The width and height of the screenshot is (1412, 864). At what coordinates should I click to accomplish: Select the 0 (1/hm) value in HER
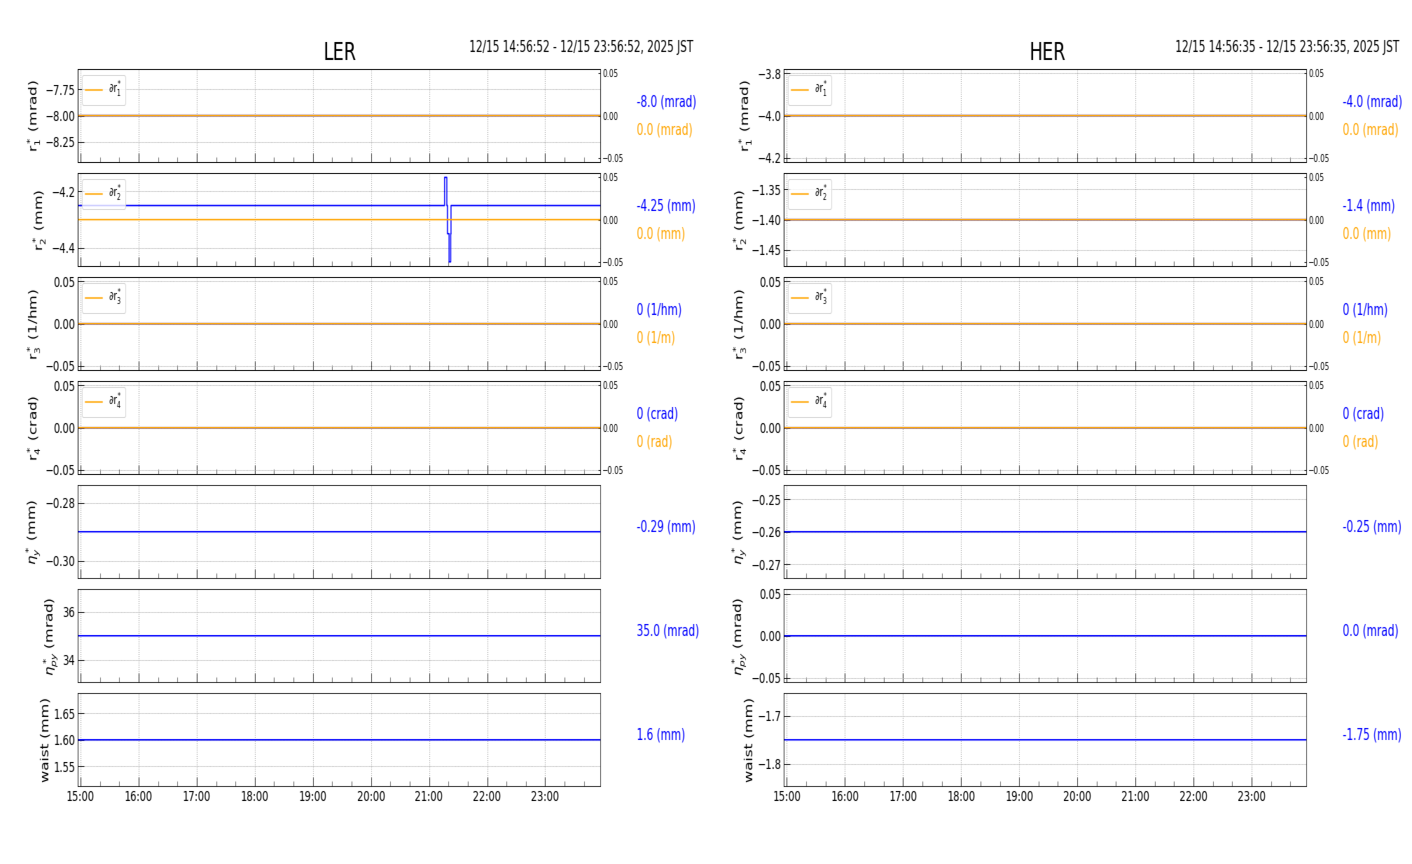coord(1365,310)
